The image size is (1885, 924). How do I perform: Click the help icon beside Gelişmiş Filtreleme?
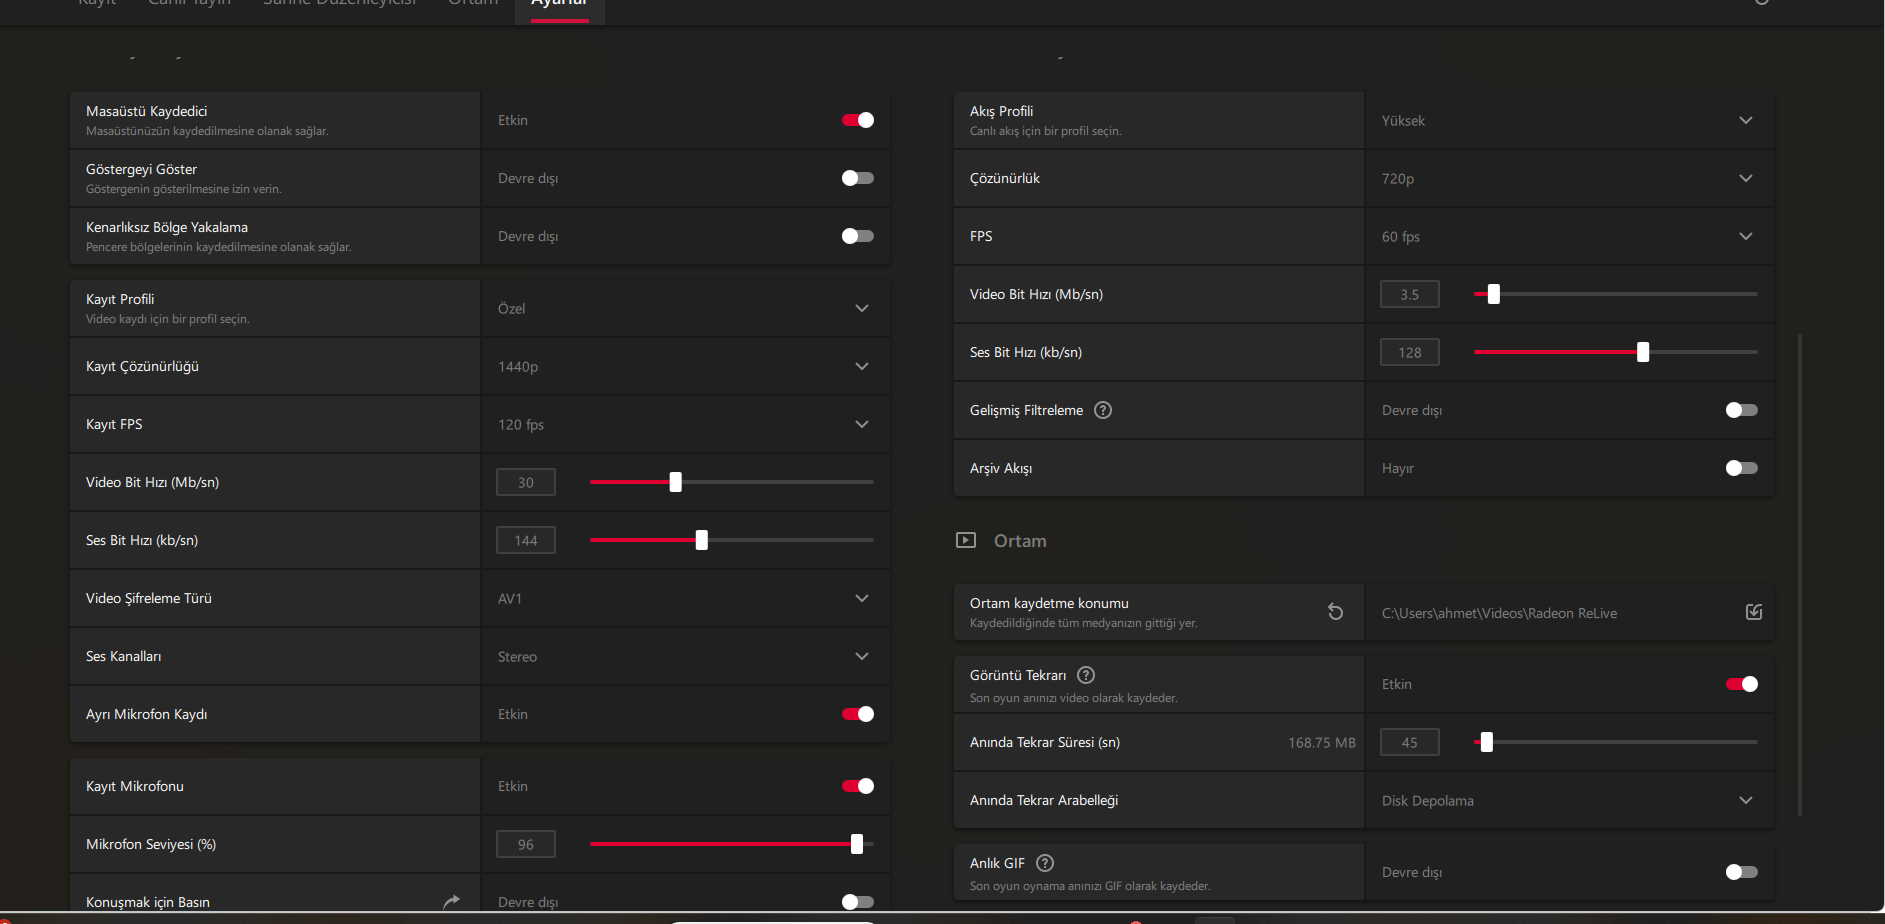(1103, 410)
